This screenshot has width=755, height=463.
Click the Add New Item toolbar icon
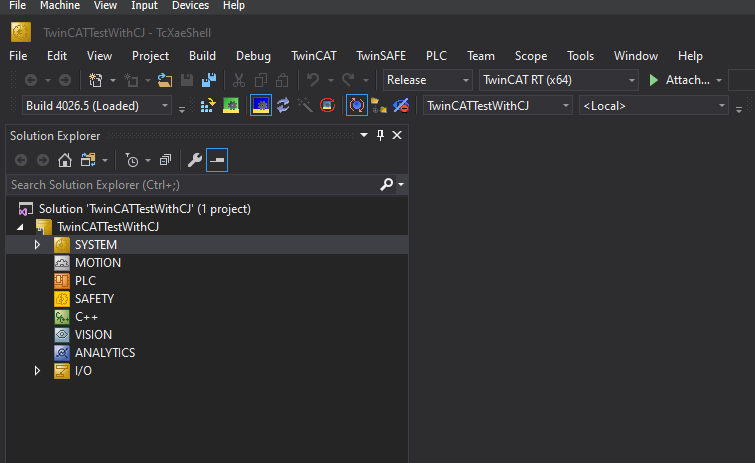tap(131, 80)
